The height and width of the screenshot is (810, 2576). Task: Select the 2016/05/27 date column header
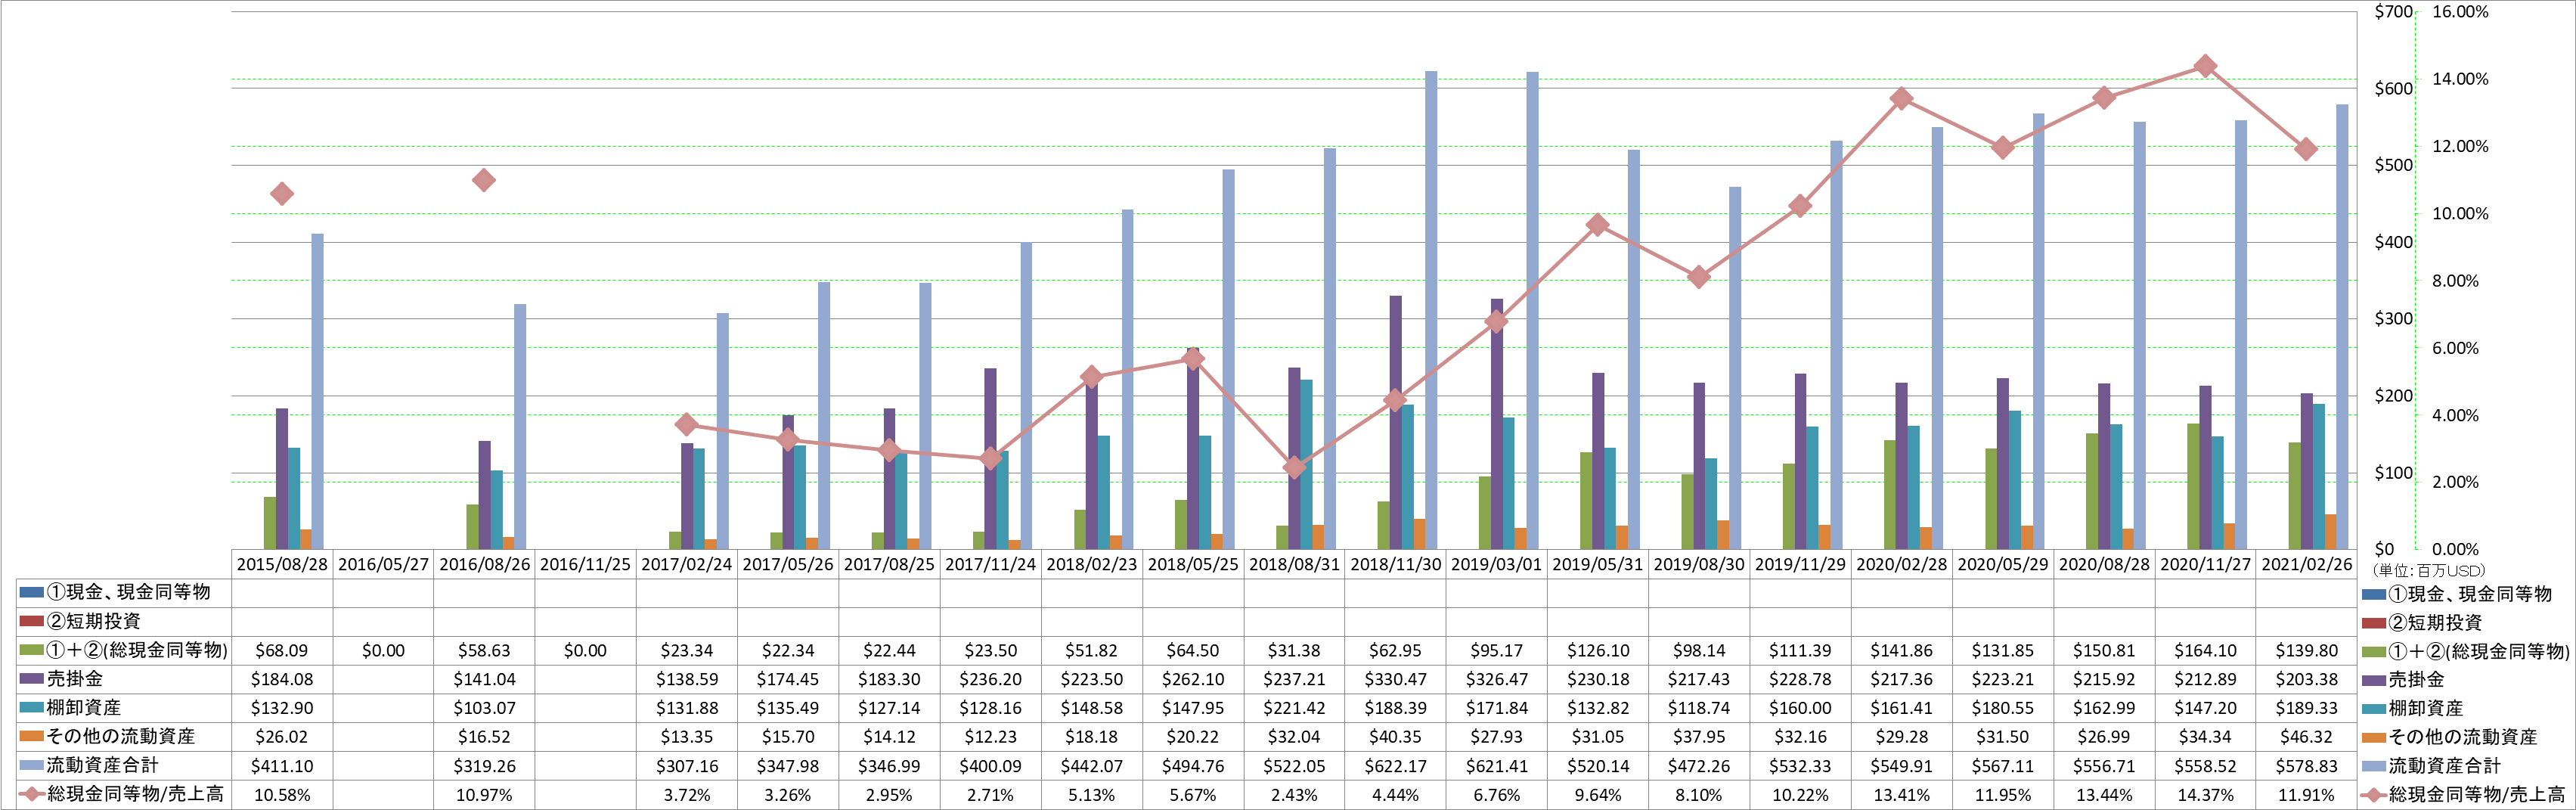point(383,564)
